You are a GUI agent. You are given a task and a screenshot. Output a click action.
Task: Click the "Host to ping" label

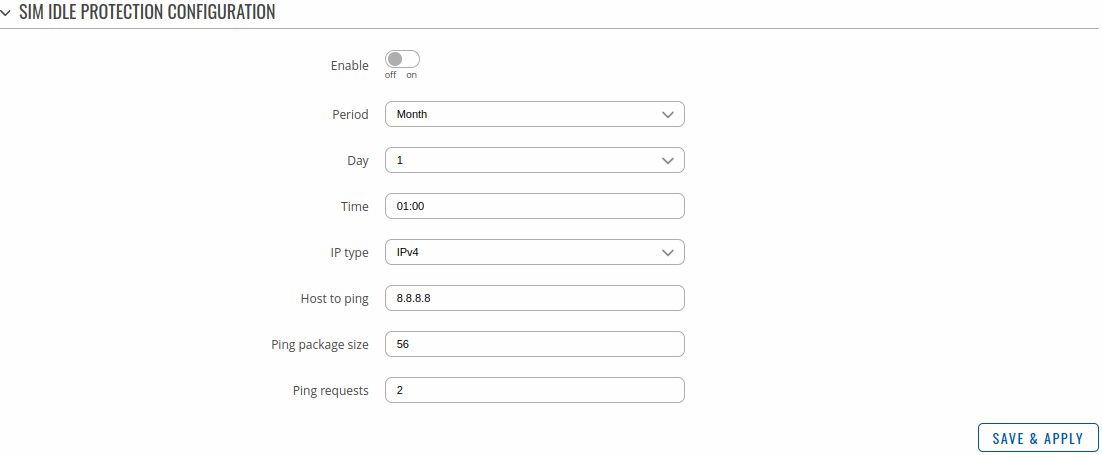pos(334,298)
